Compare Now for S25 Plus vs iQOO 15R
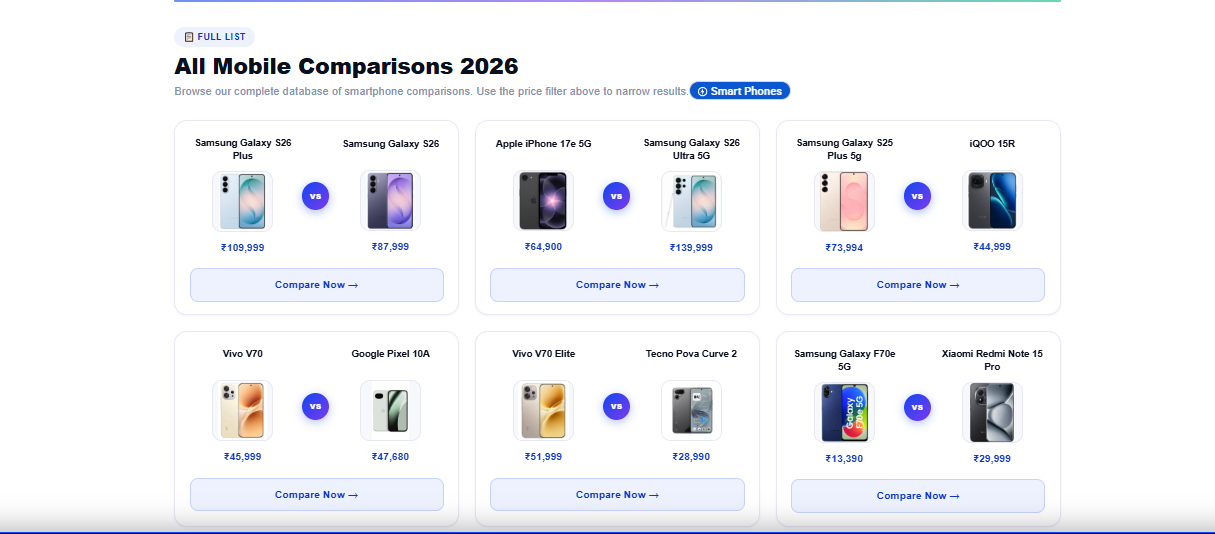 pos(917,285)
